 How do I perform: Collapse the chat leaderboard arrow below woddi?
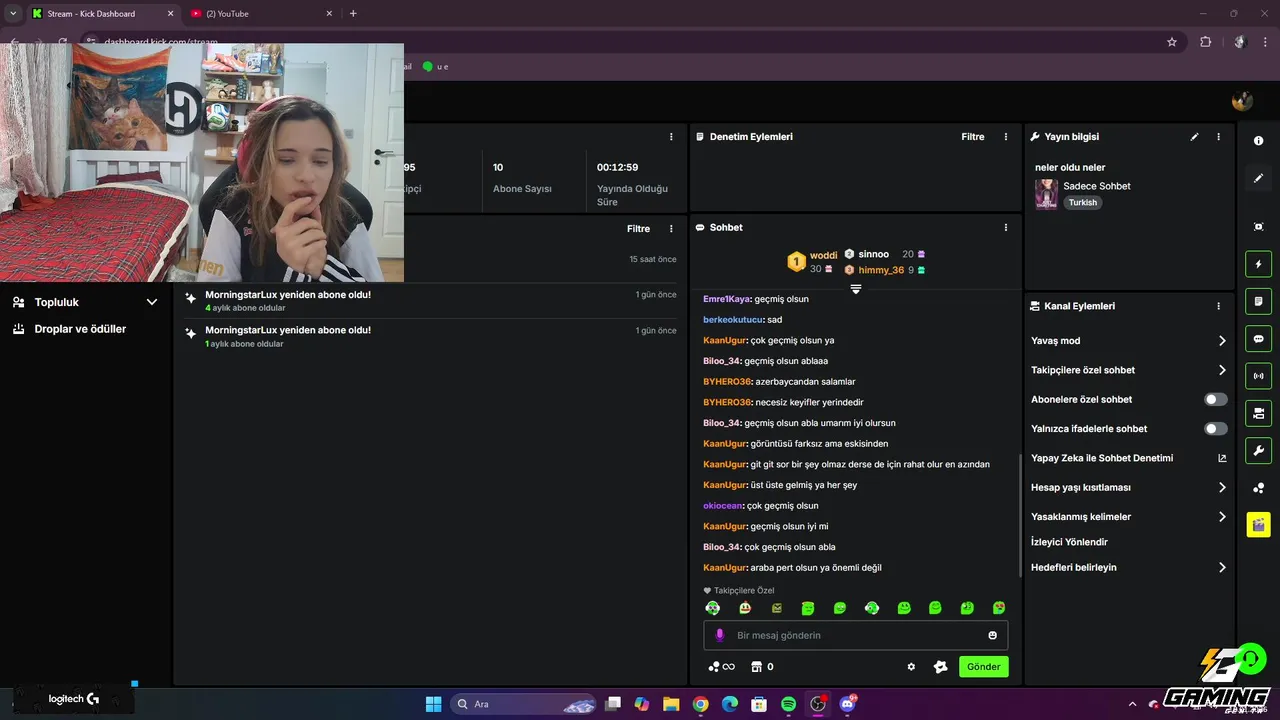click(856, 289)
